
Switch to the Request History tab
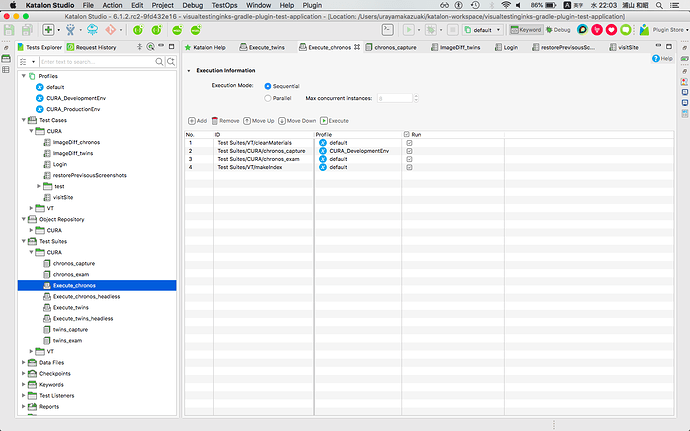92,47
